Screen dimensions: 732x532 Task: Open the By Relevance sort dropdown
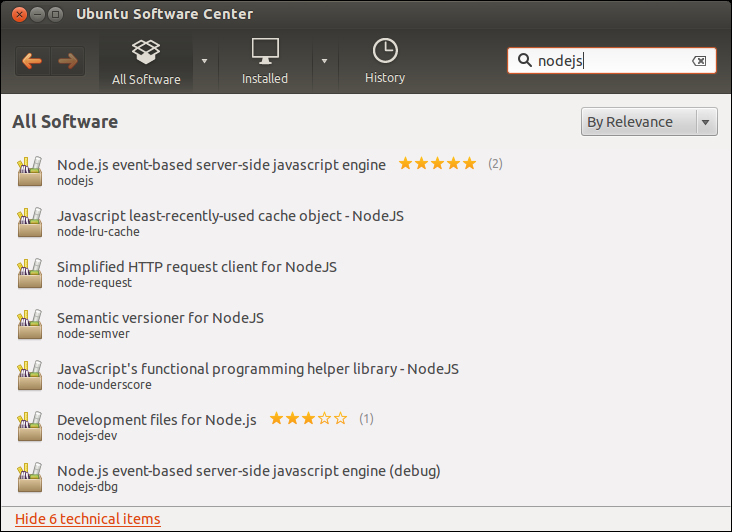click(649, 122)
